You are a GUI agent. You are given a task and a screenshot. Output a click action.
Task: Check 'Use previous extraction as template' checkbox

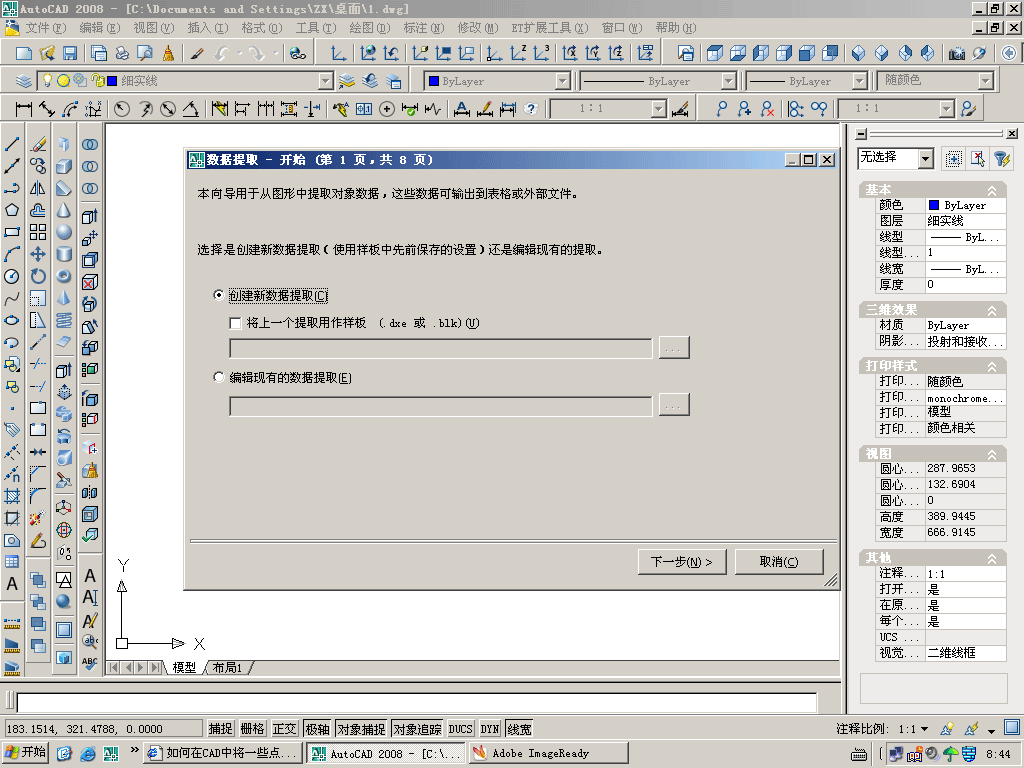pos(236,323)
